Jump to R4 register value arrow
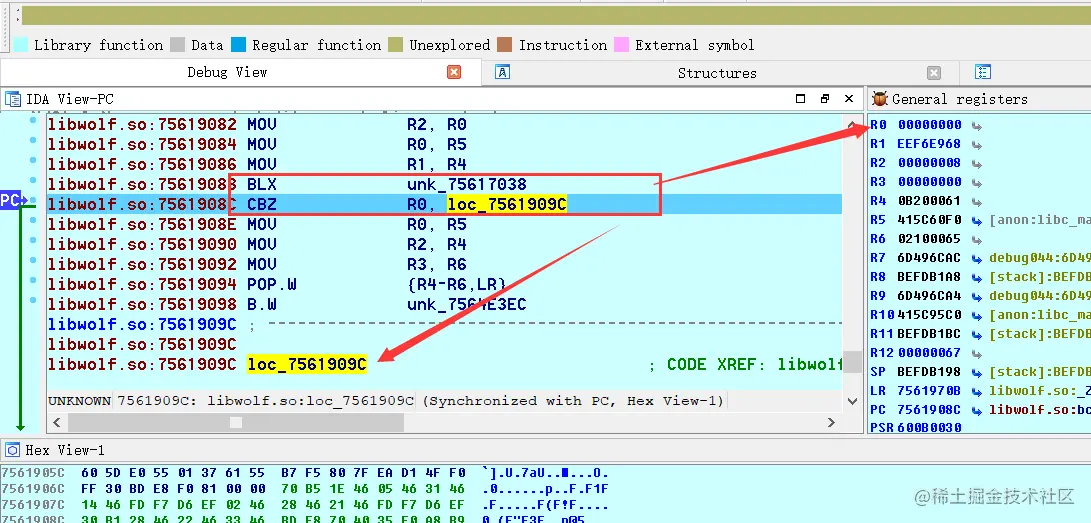This screenshot has width=1091, height=523. (977, 202)
